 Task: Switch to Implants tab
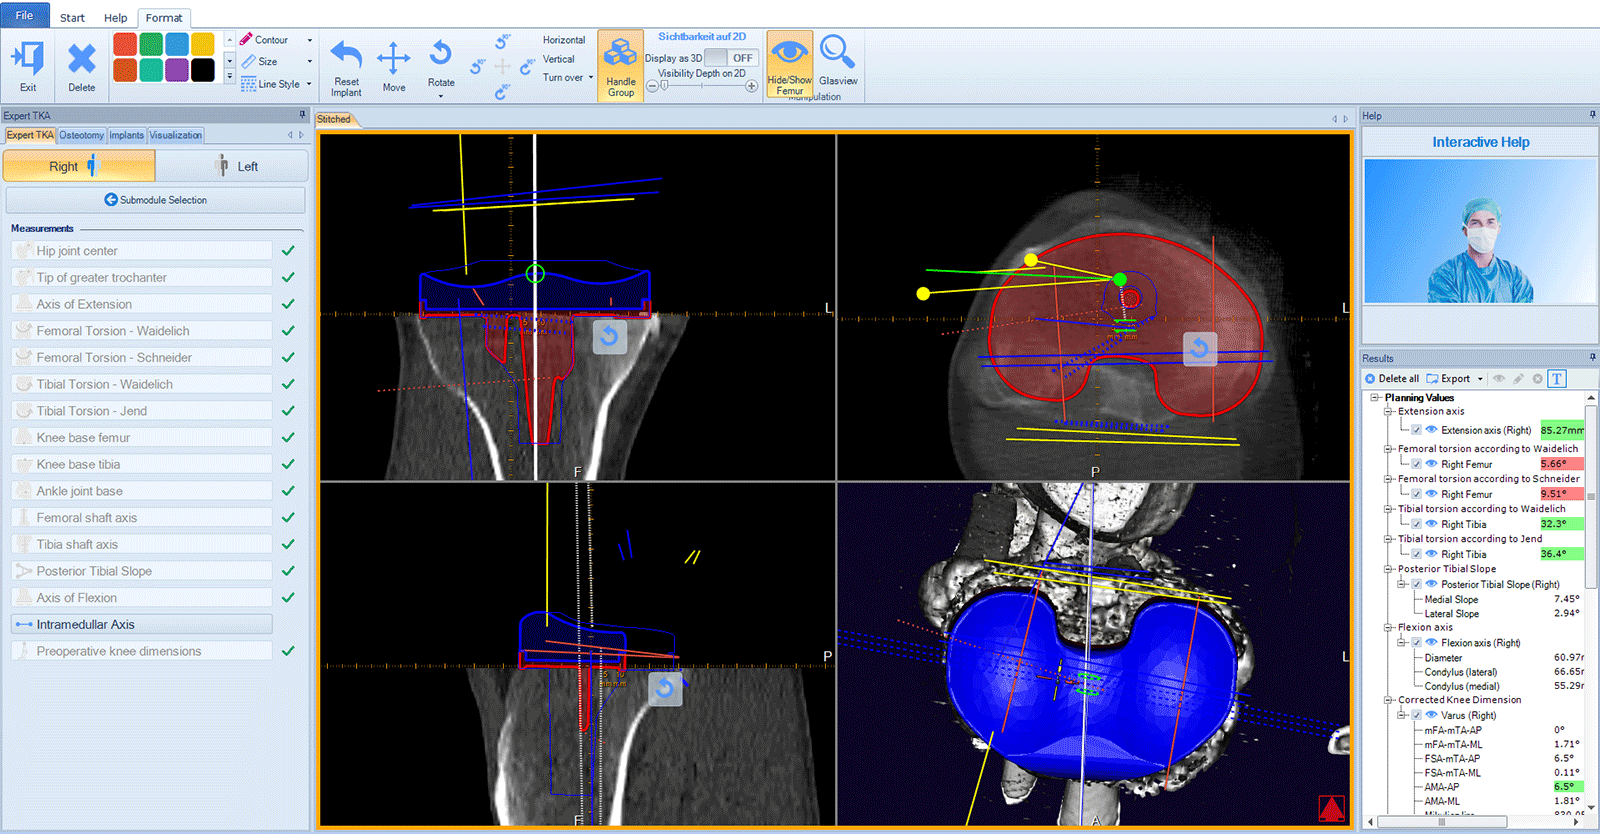click(127, 135)
